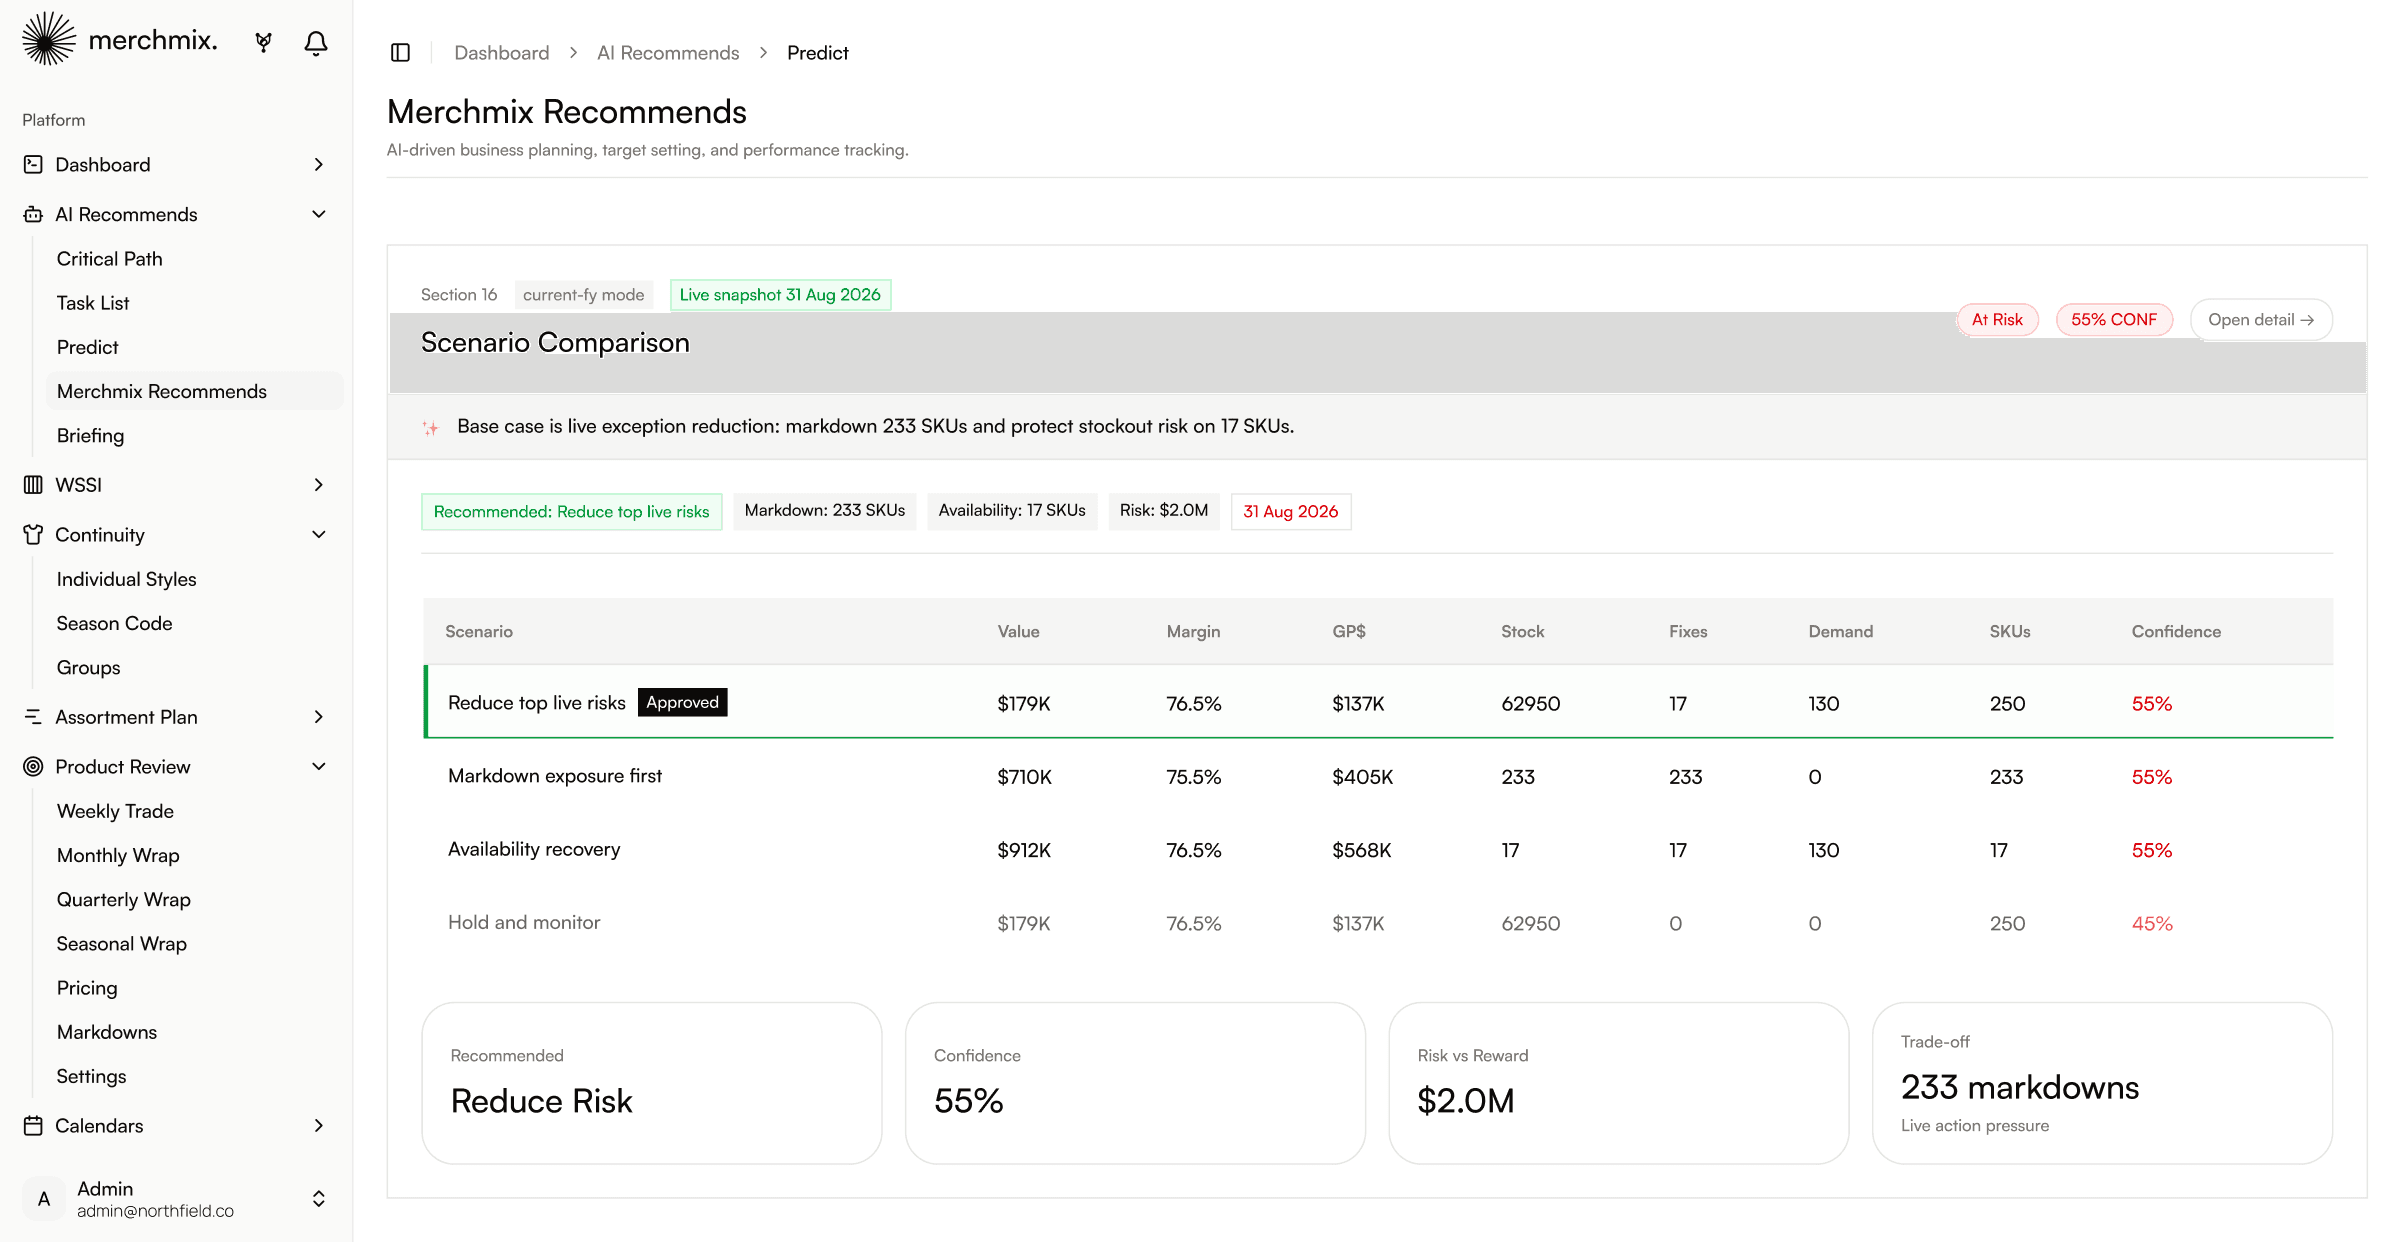Click the Admin avatar letter A
The image size is (2402, 1243).
[44, 1199]
